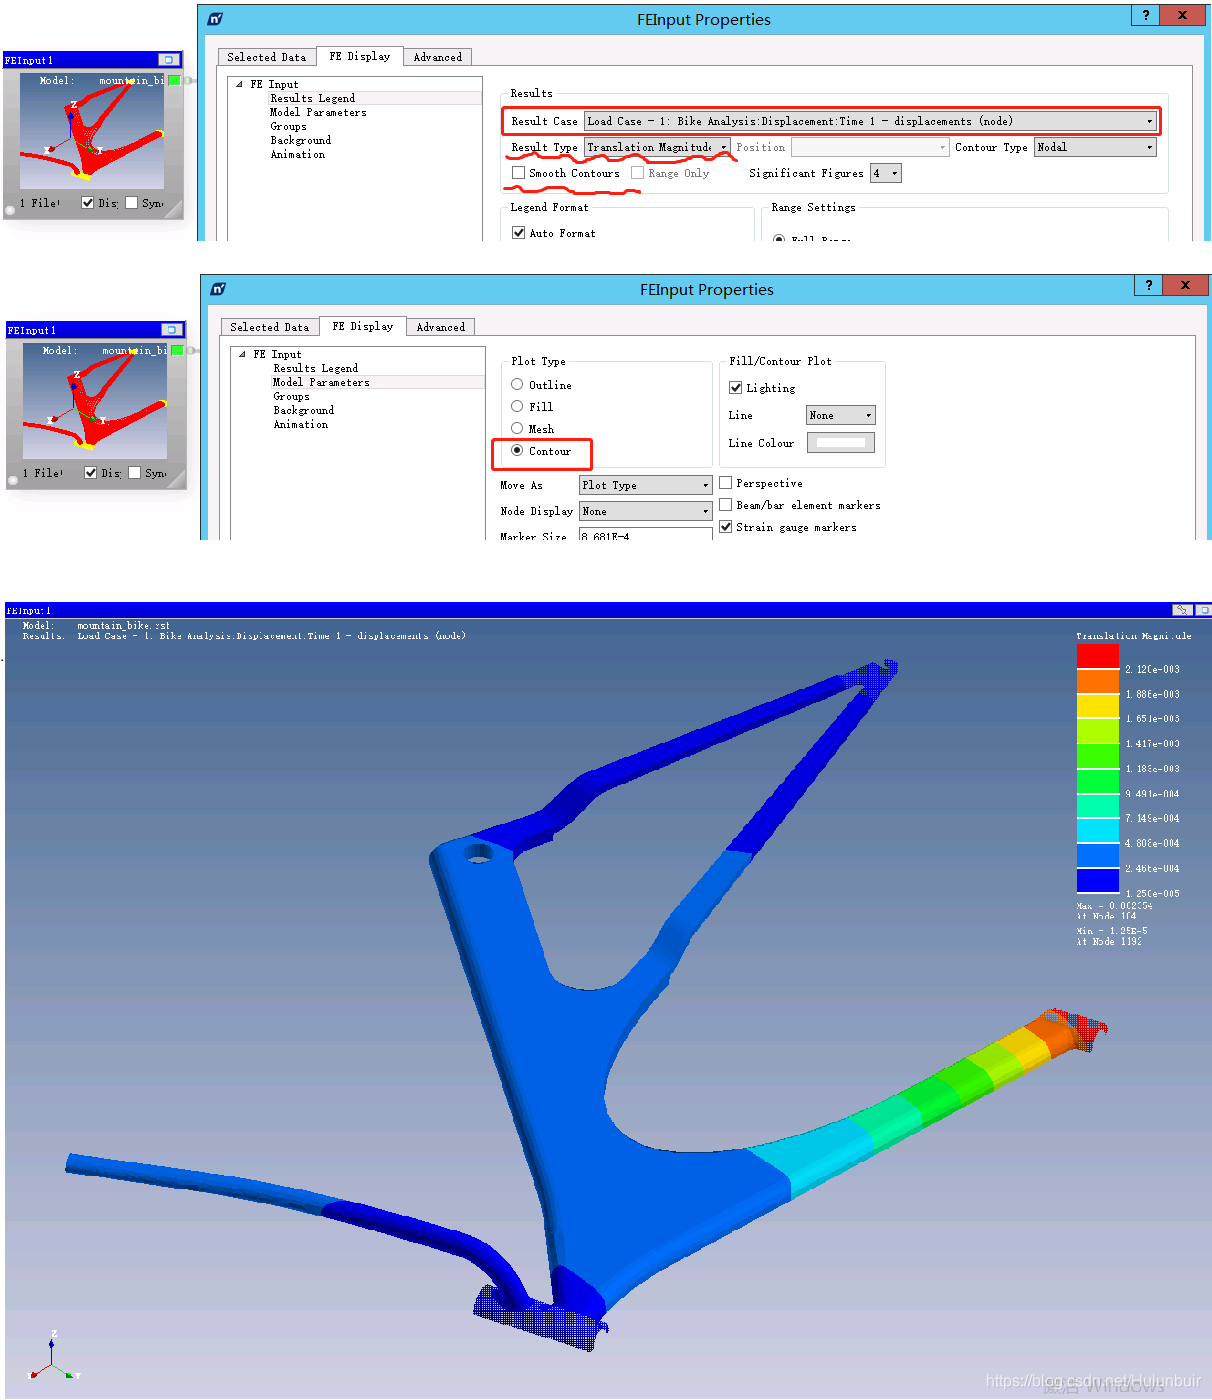This screenshot has height=1400, width=1212.
Task: Select the Fill plot type radio
Action: tap(517, 406)
